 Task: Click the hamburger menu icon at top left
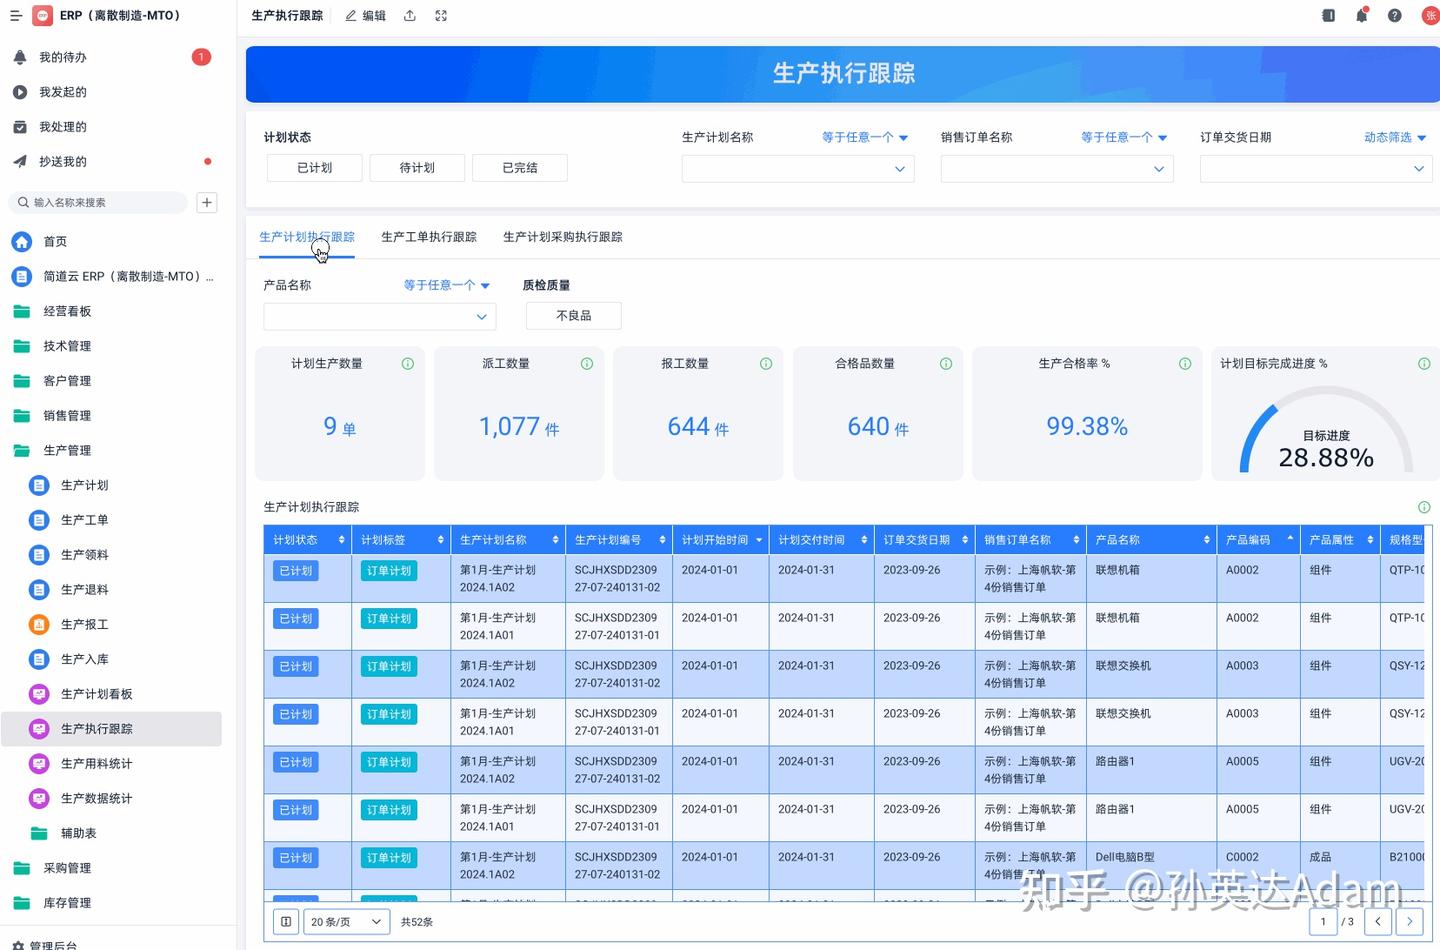click(x=16, y=16)
